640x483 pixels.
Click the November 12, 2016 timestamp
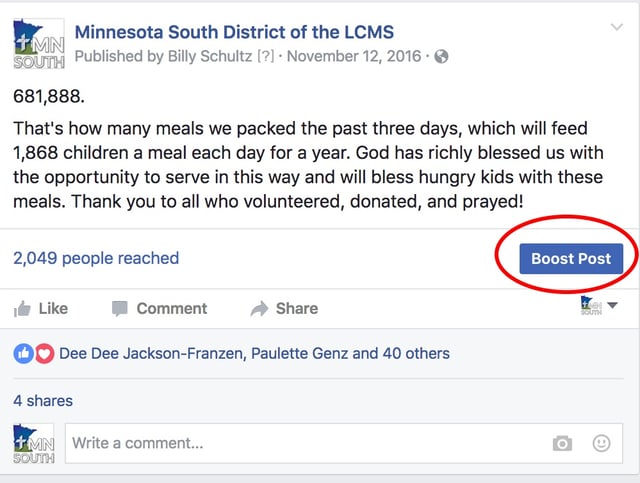point(354,56)
